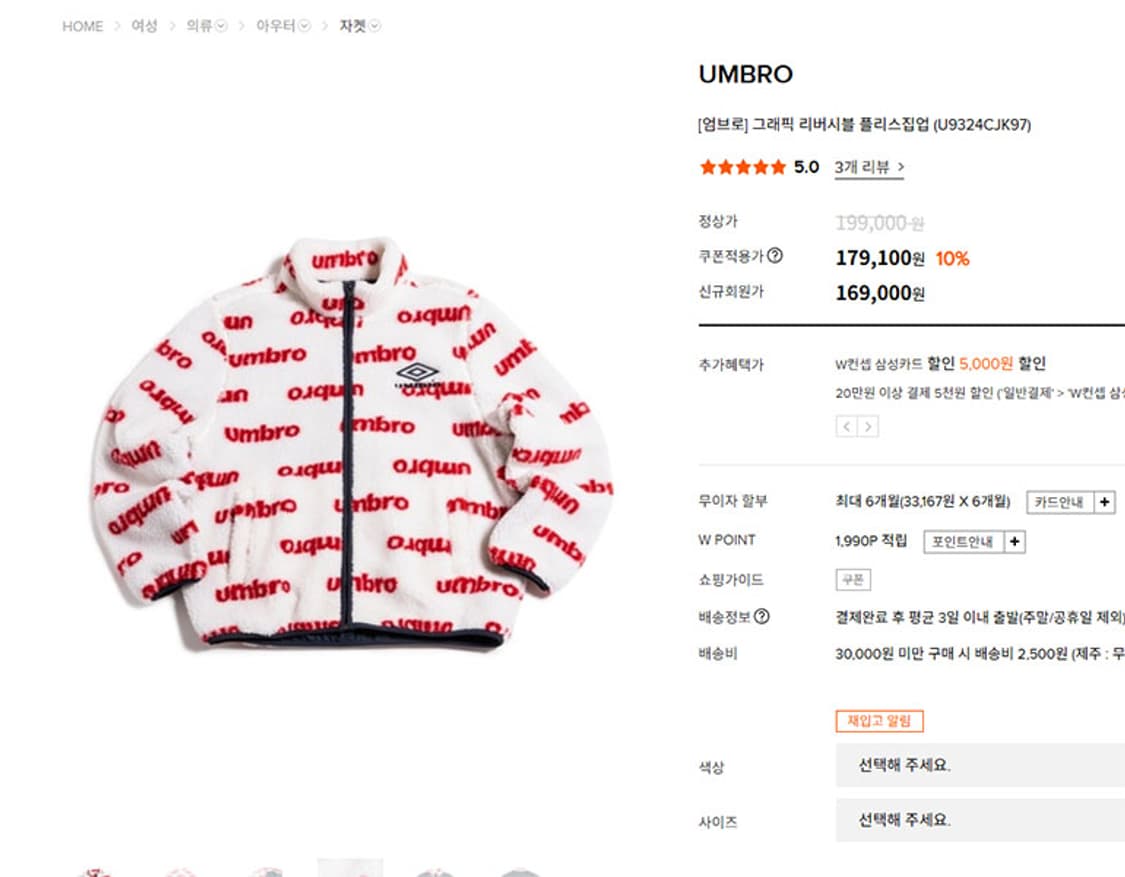This screenshot has height=877, width=1125.
Task: Open the 색상 color selection dropdown
Action: coord(980,765)
